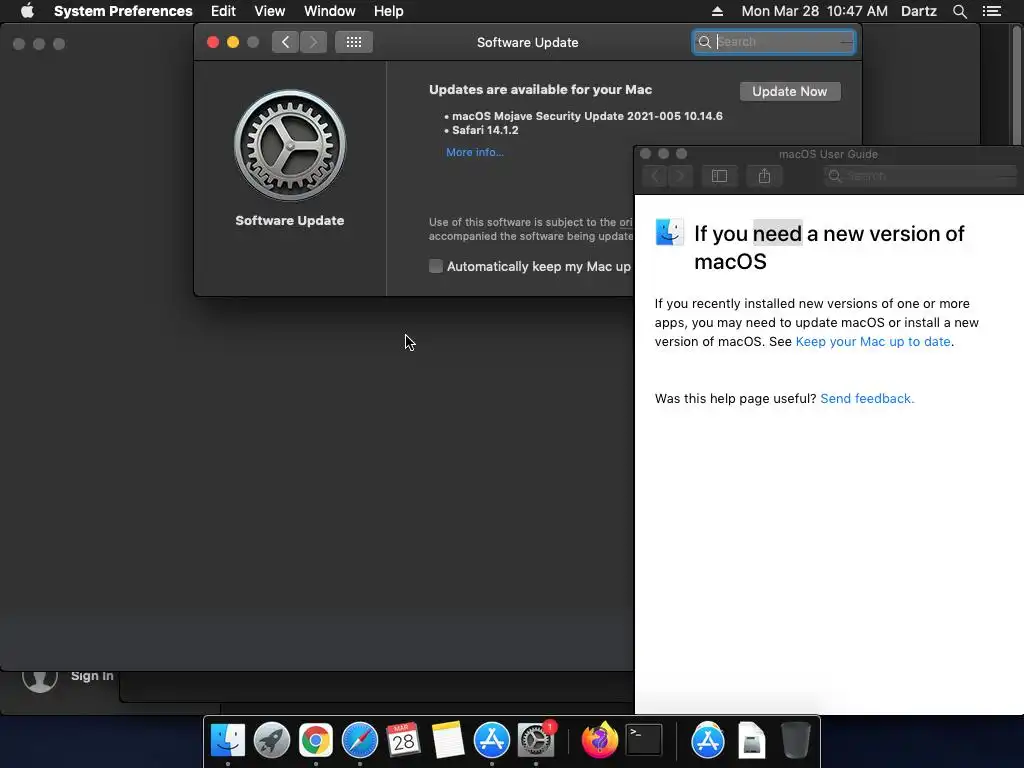Open App Store icon right of Terminal

click(707, 740)
